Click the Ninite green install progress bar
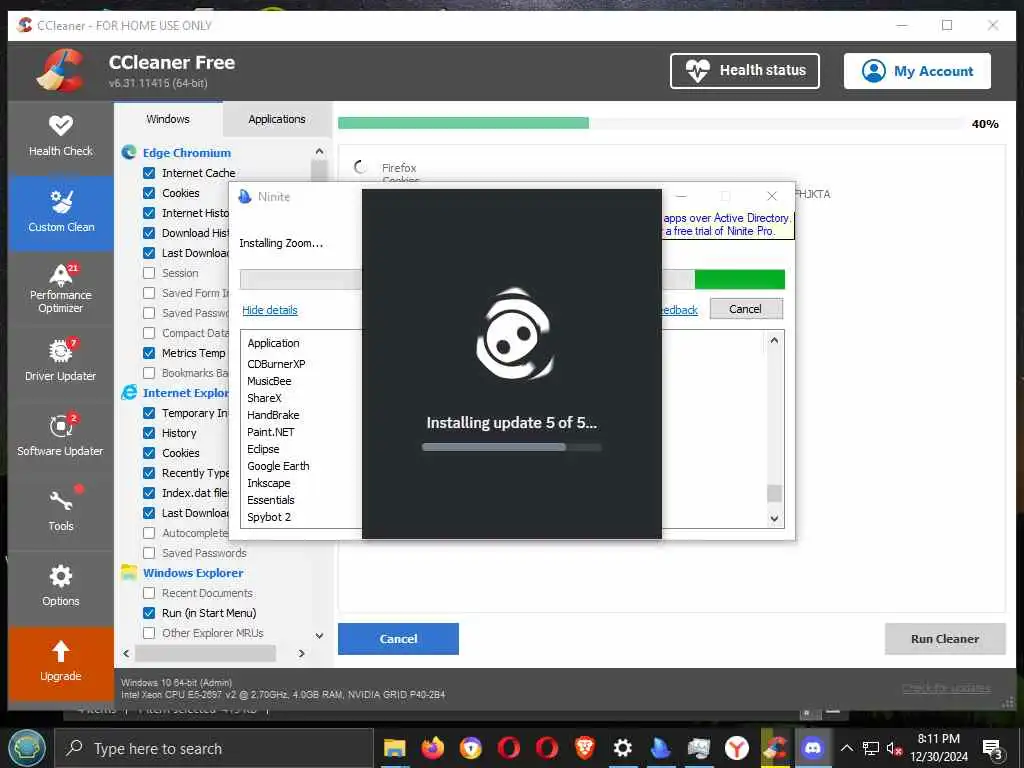Viewport: 1024px width, 768px height. [x=739, y=279]
